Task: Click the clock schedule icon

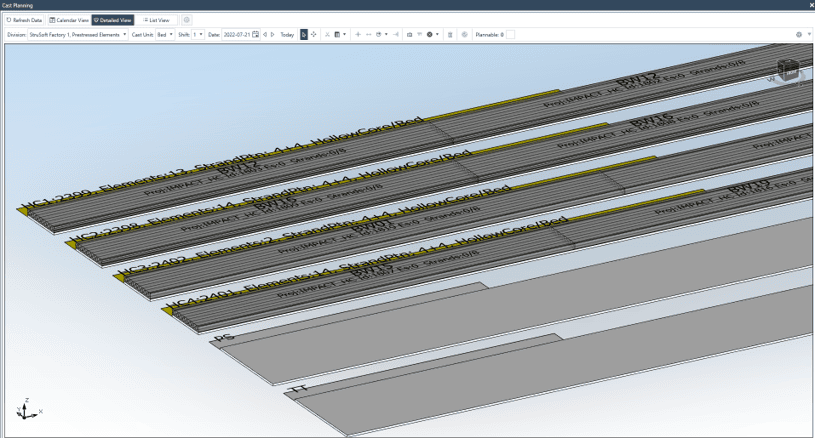Action: [379, 35]
